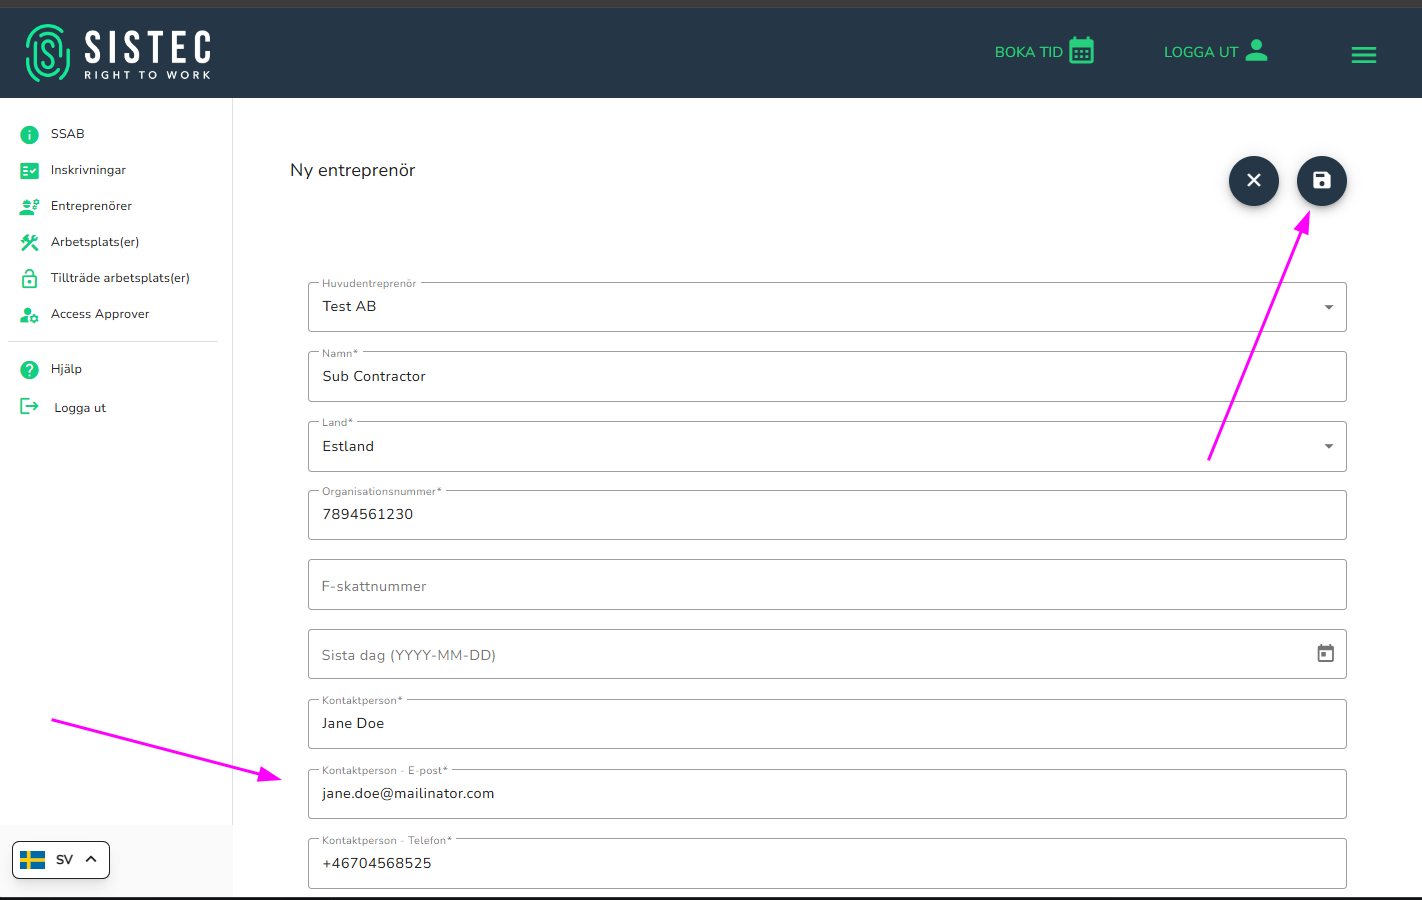Open the SV language selector chevron
The width and height of the screenshot is (1422, 900).
[x=91, y=859]
